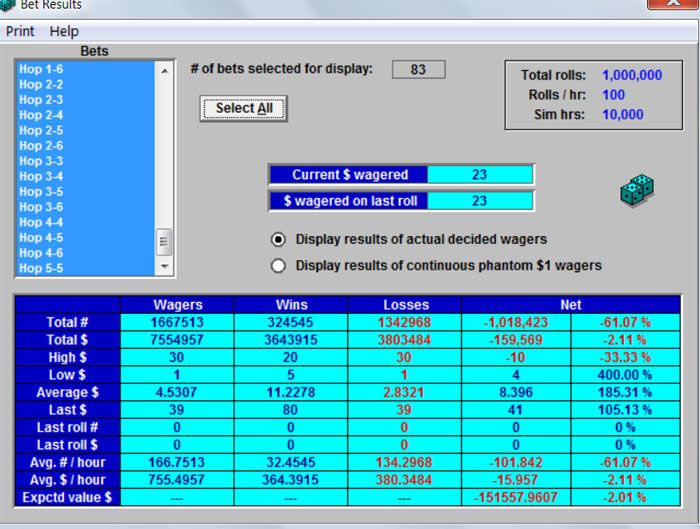Click the bets list scrollbar thumb
700x529 pixels.
164,242
